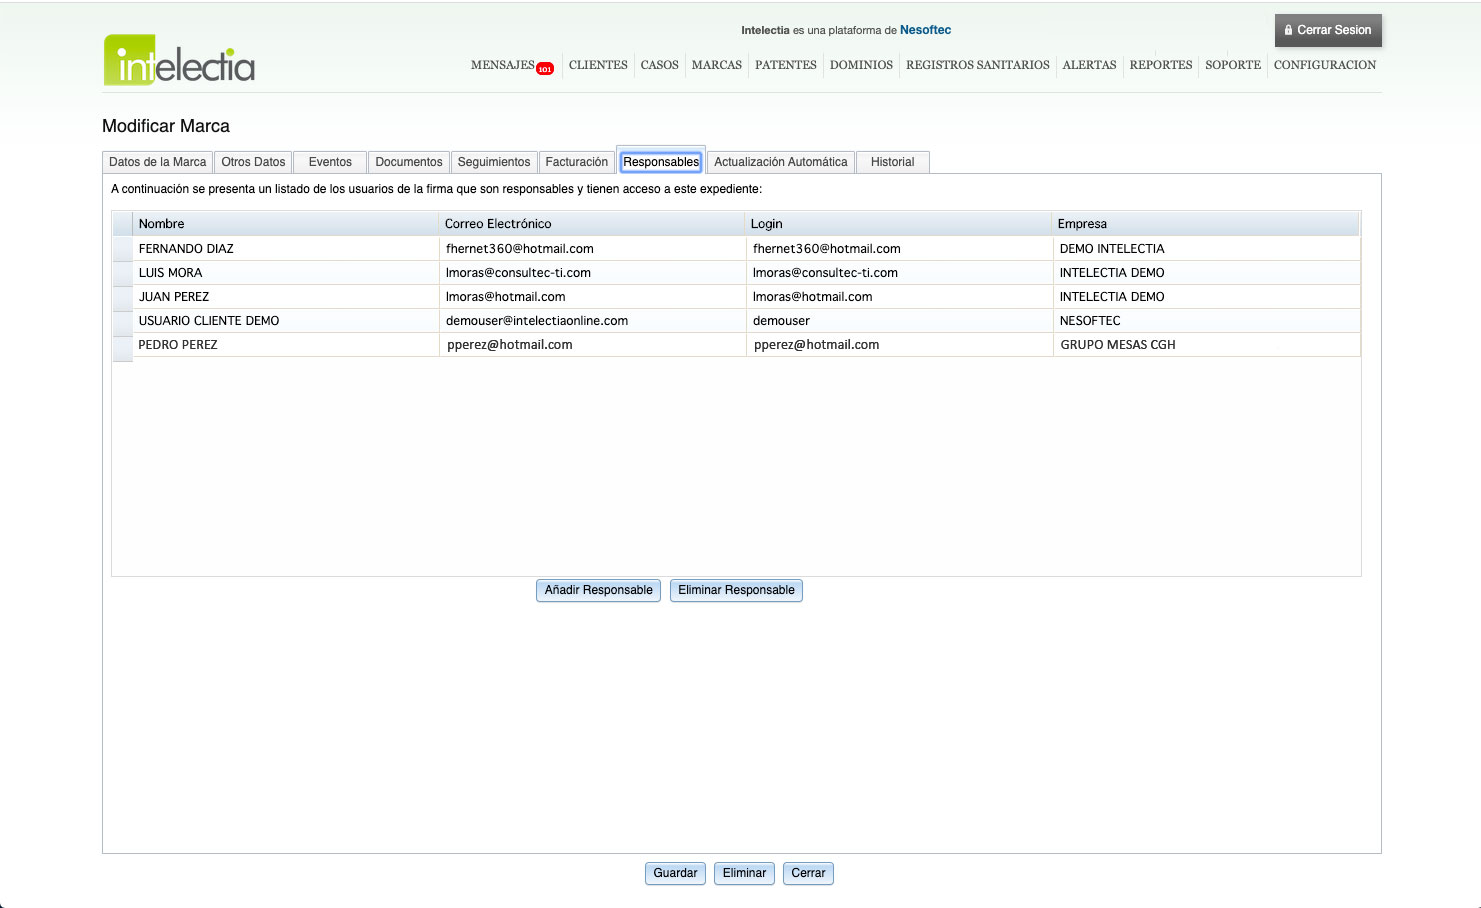Switch to the Datos de la Marca tab
This screenshot has height=908, width=1481.
(157, 162)
